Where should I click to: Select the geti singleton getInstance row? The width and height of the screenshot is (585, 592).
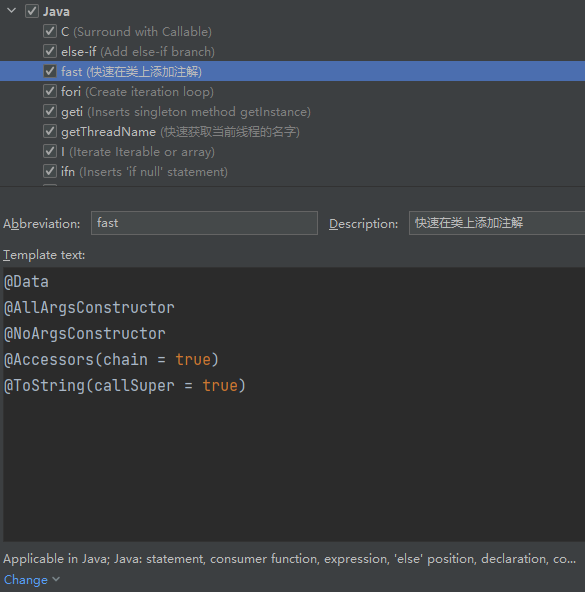pos(292,111)
